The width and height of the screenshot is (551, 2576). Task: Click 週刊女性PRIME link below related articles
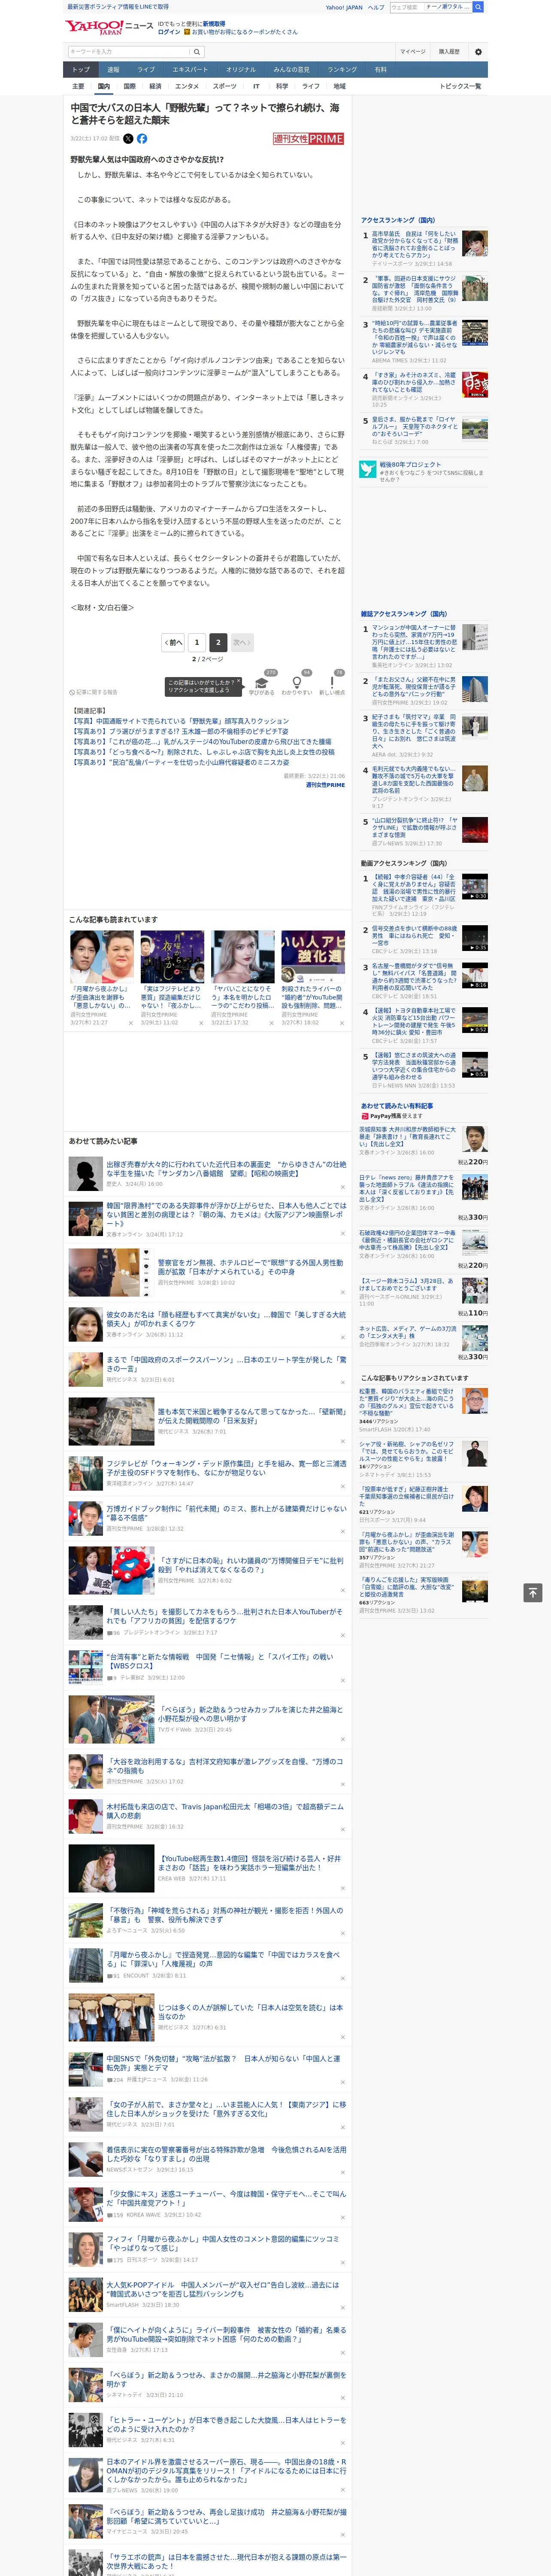pyautogui.click(x=325, y=785)
